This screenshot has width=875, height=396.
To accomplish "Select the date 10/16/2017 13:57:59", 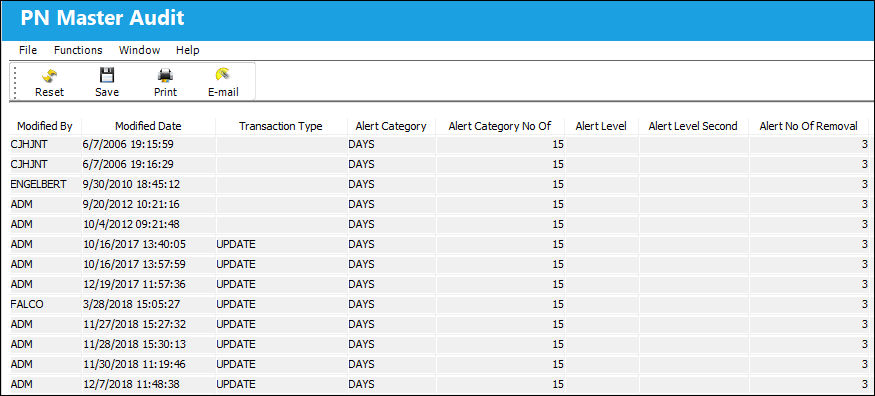I will coord(134,264).
